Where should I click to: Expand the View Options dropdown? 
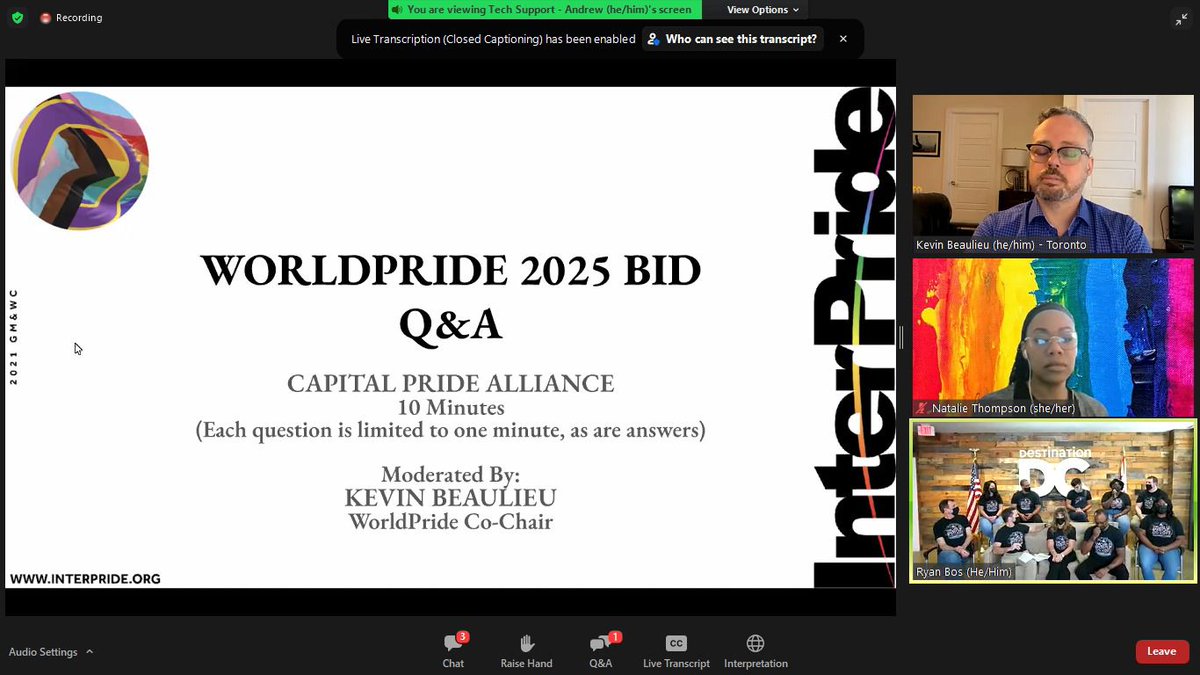pyautogui.click(x=763, y=10)
